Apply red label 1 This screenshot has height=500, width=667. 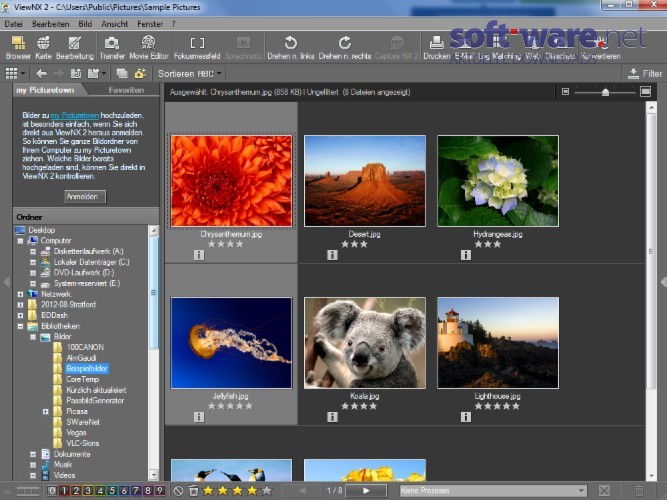[64, 491]
